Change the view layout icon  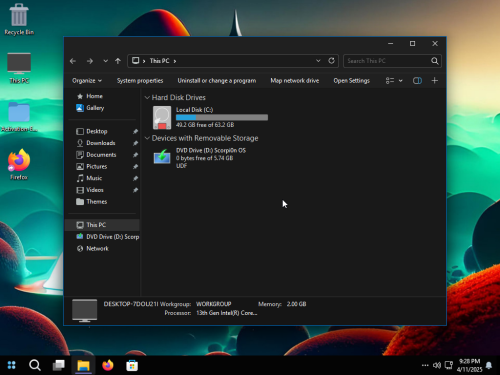pos(390,81)
